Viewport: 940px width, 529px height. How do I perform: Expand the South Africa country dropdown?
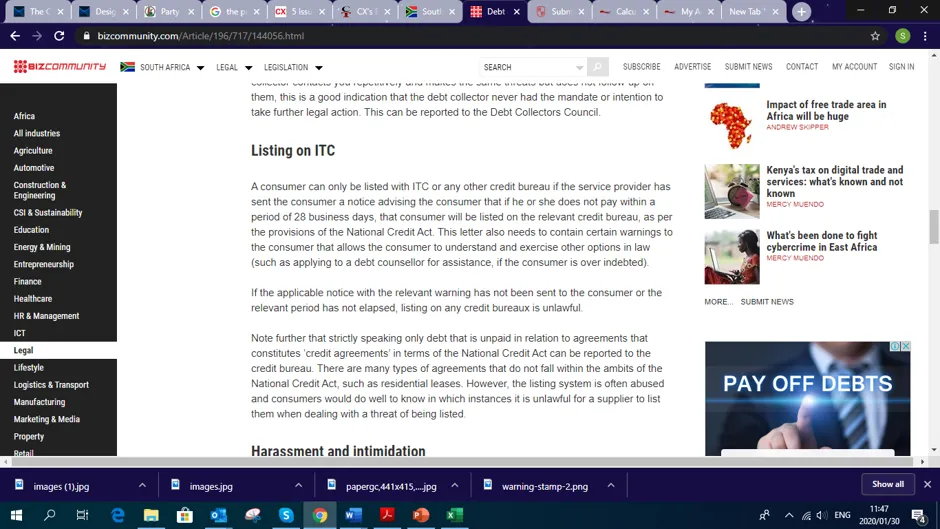tap(162, 67)
